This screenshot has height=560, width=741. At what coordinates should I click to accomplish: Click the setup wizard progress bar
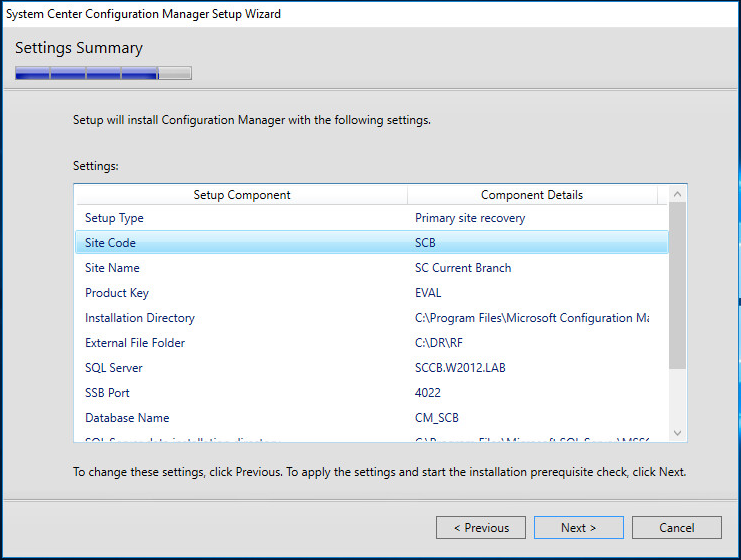(x=103, y=73)
